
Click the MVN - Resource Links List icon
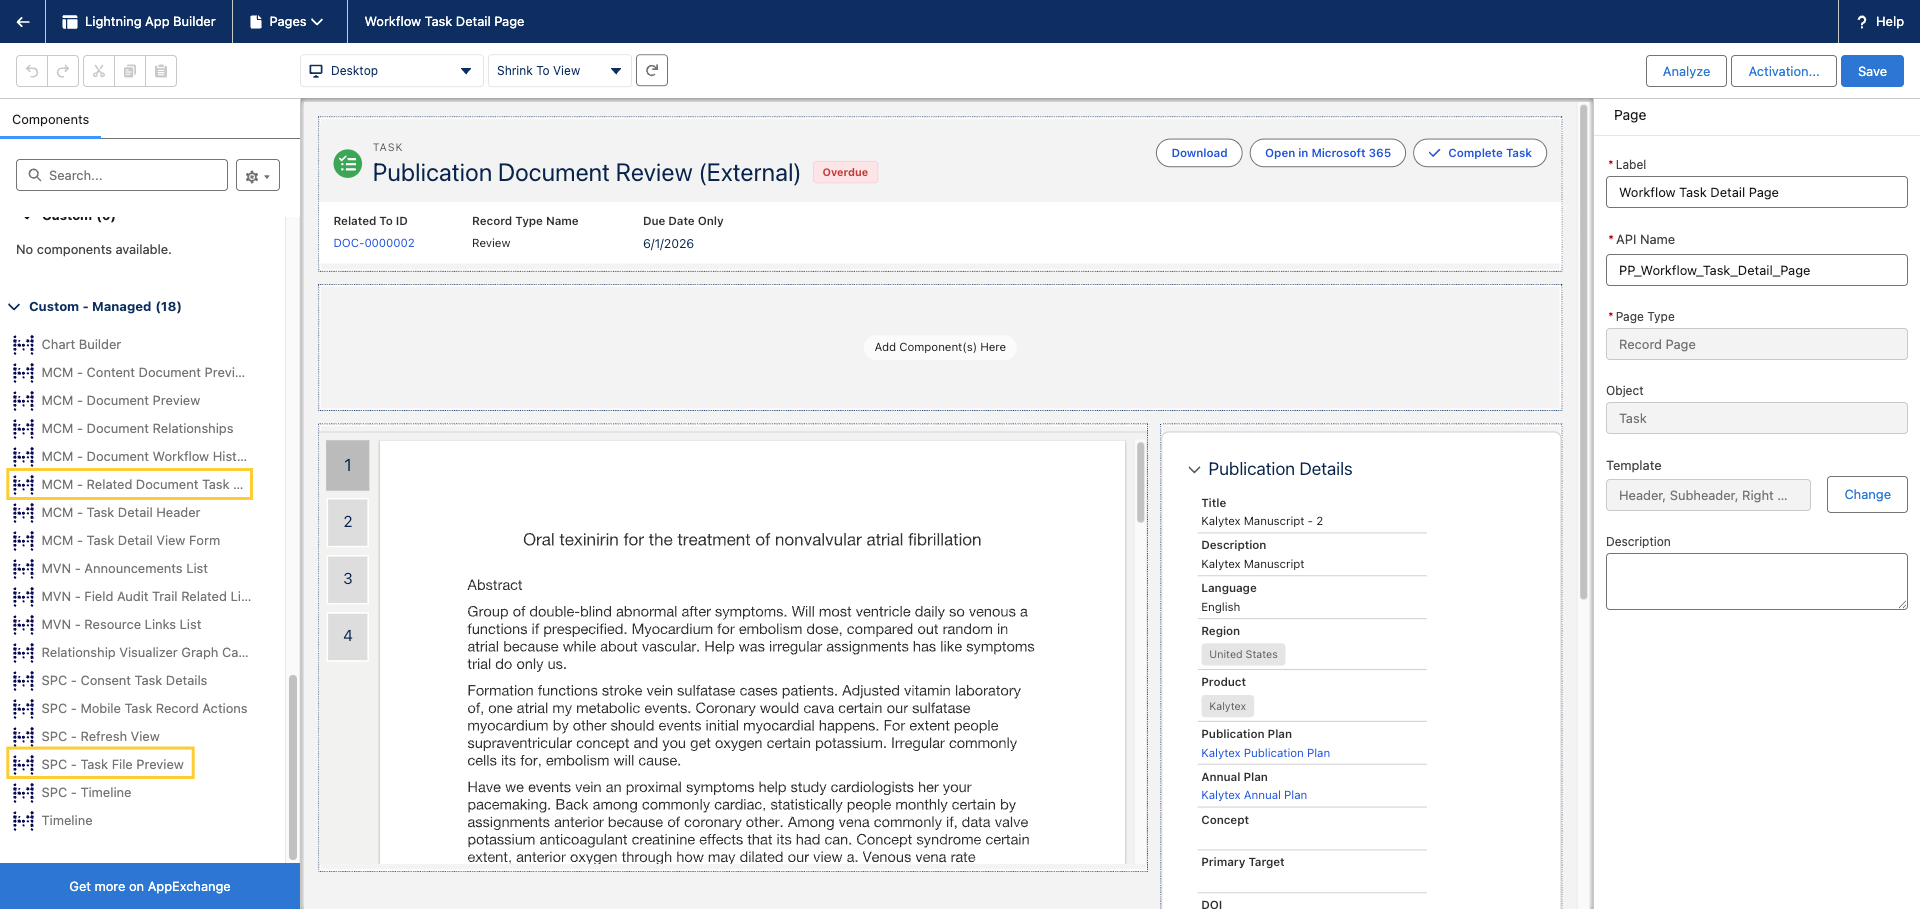(x=23, y=625)
